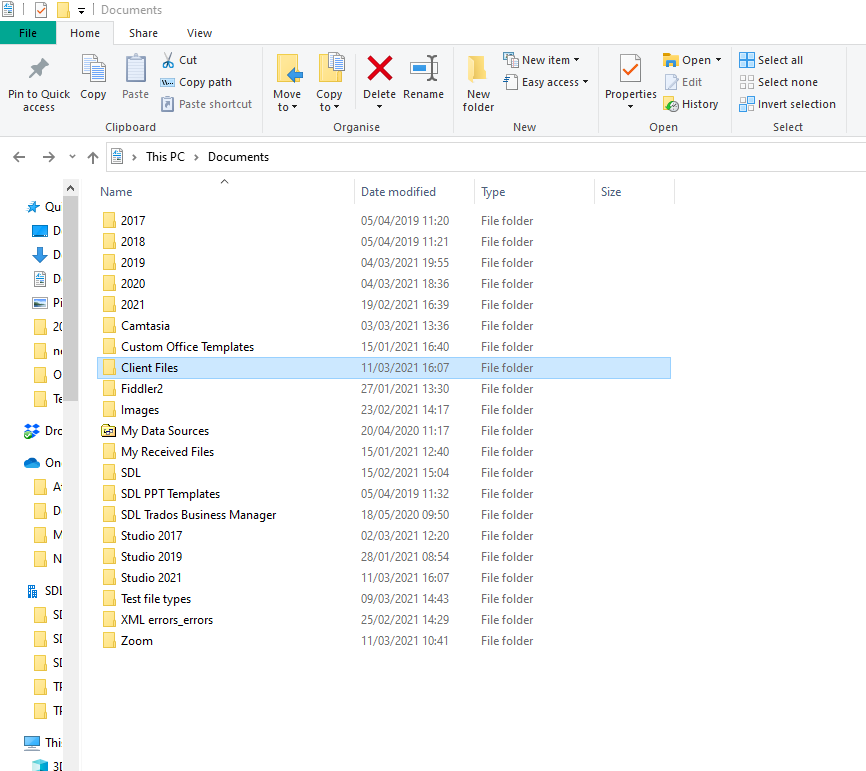Viewport: 866px width, 771px height.
Task: Expand the Easy access dropdown
Action: (546, 82)
